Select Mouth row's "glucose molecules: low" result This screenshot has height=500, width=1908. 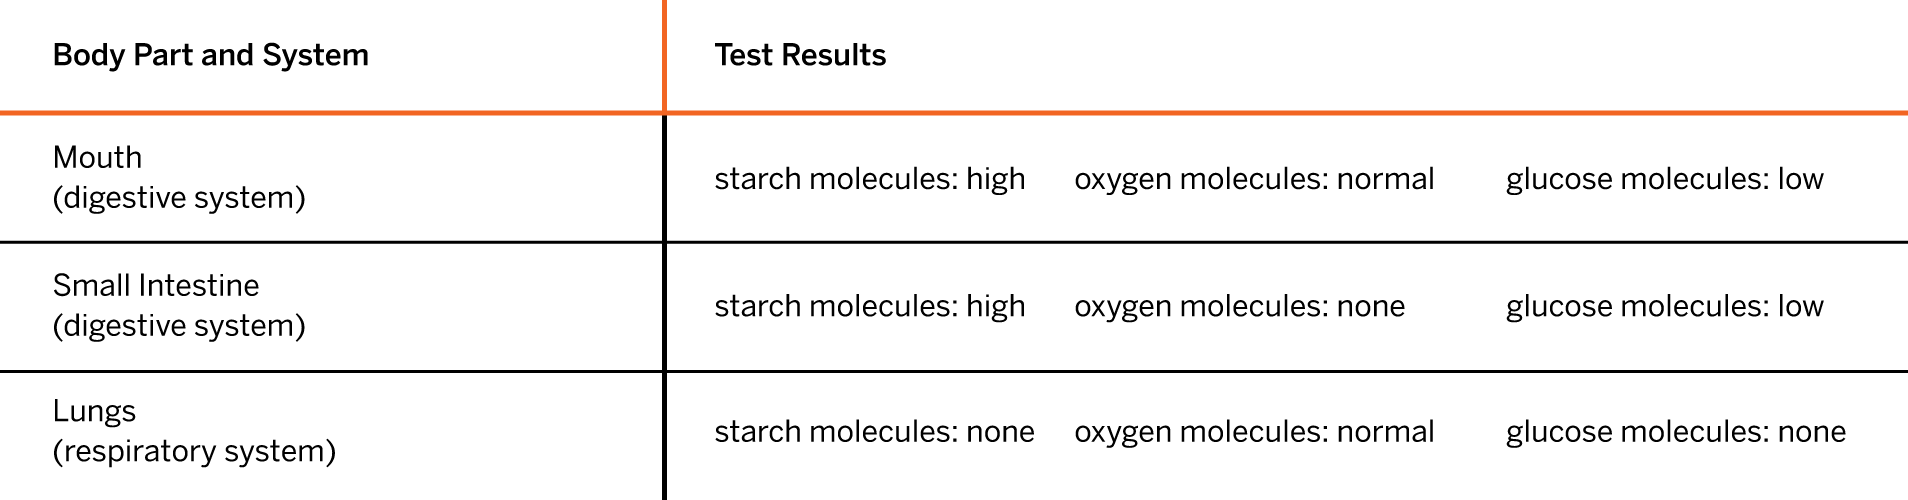(1665, 179)
